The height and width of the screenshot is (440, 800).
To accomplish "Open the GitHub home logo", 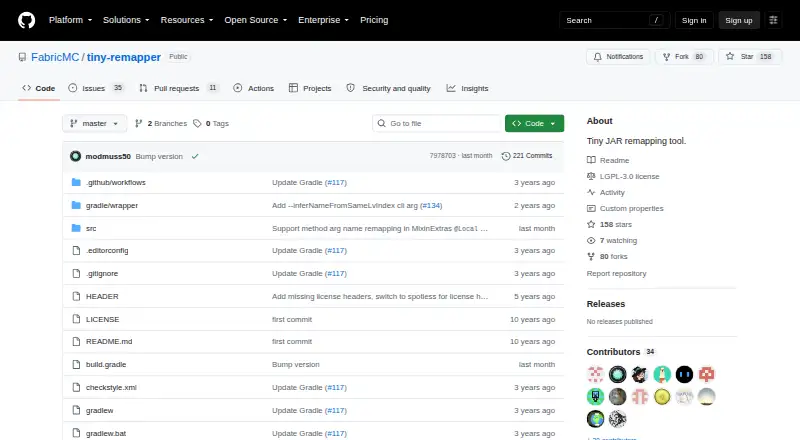I will [27, 20].
